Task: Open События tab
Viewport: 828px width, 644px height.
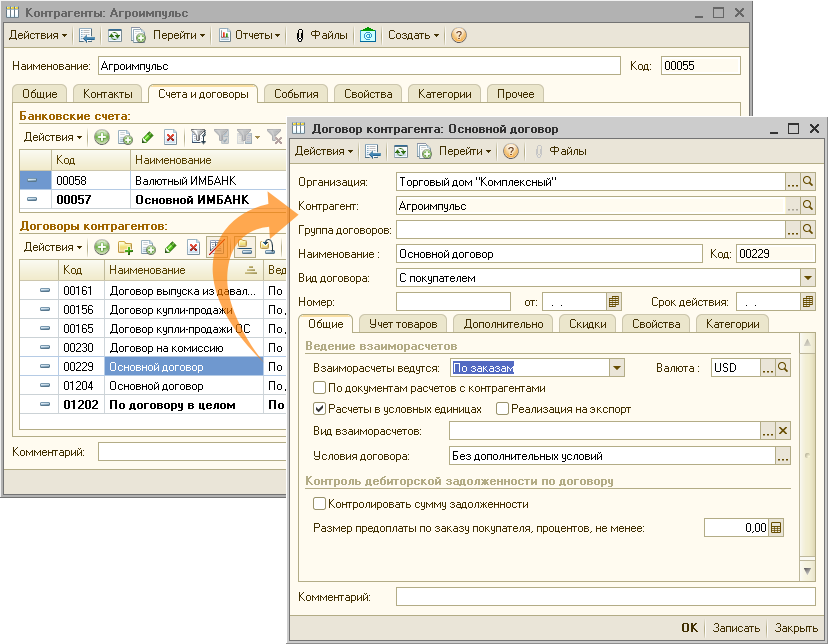Action: tap(296, 94)
